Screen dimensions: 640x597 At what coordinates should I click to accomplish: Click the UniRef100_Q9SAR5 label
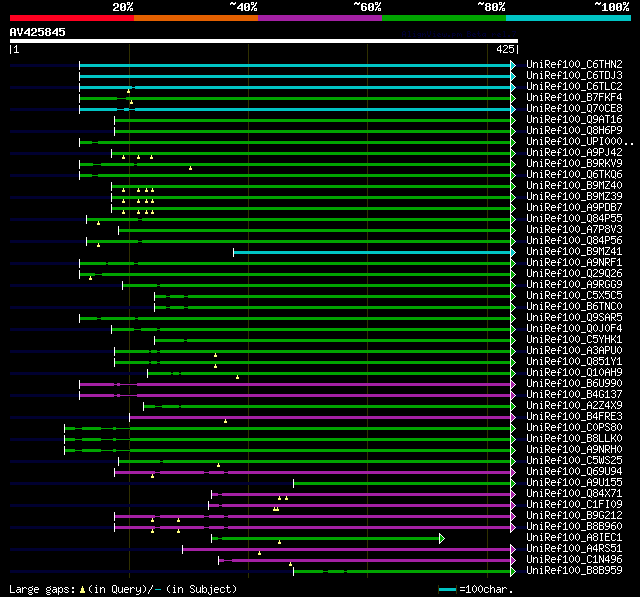pyautogui.click(x=574, y=318)
